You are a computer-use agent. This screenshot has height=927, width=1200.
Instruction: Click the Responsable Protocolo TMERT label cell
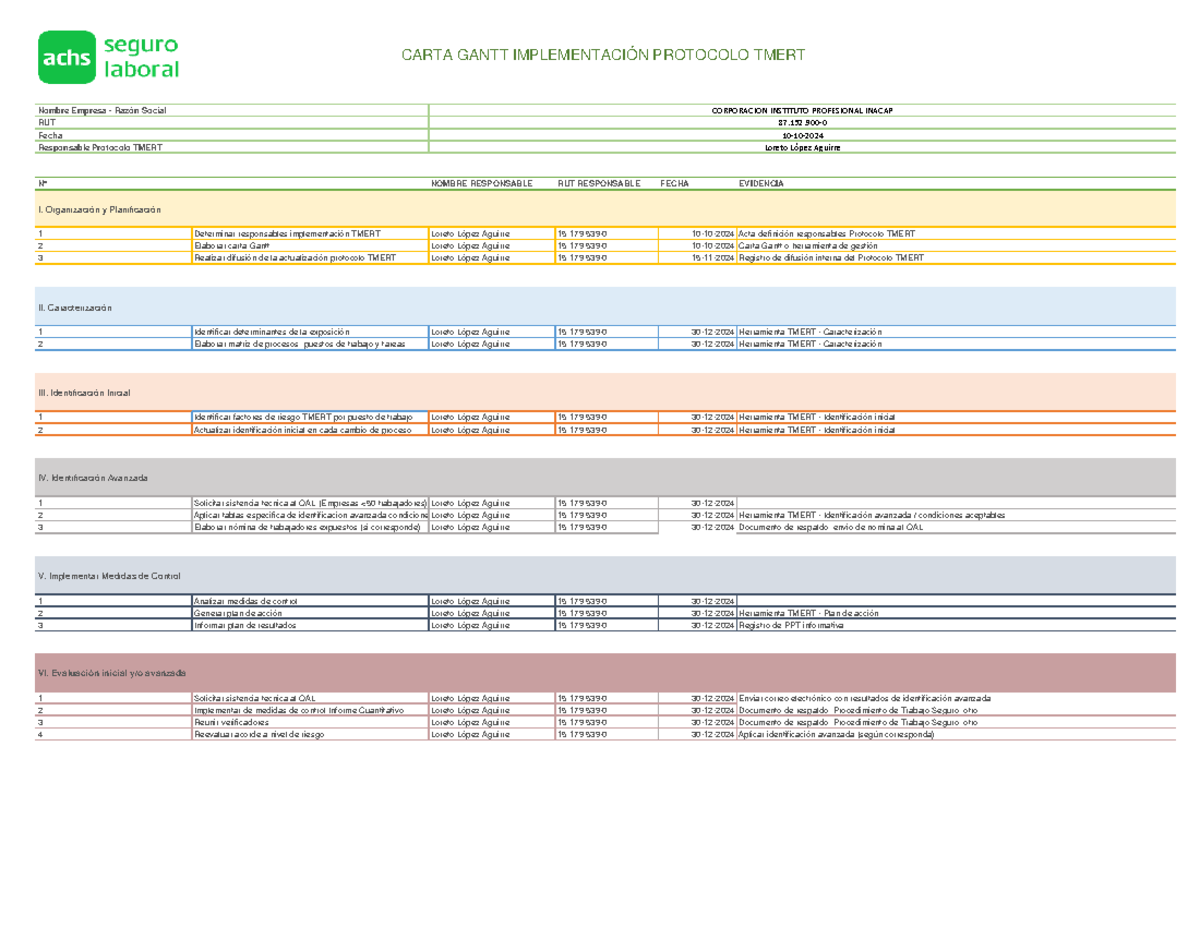99,147
